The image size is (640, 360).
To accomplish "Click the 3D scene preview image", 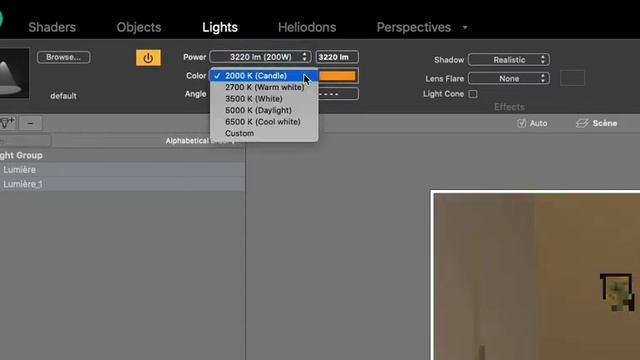I will point(536,276).
